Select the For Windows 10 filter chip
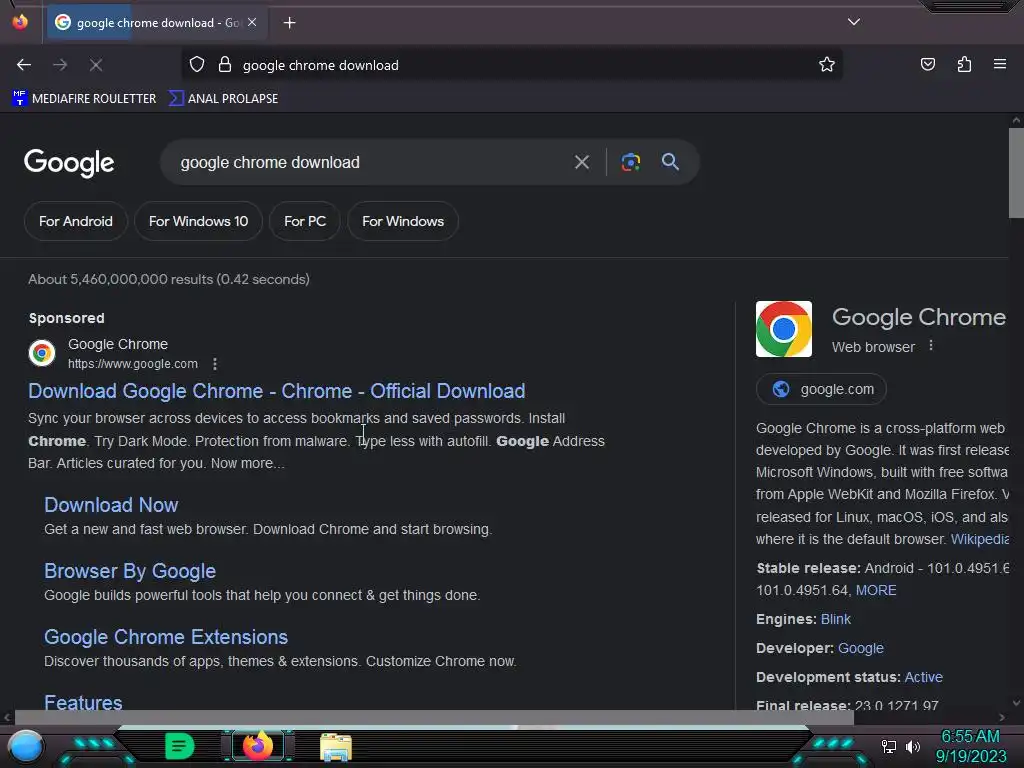Image resolution: width=1024 pixels, height=768 pixels. [x=199, y=221]
